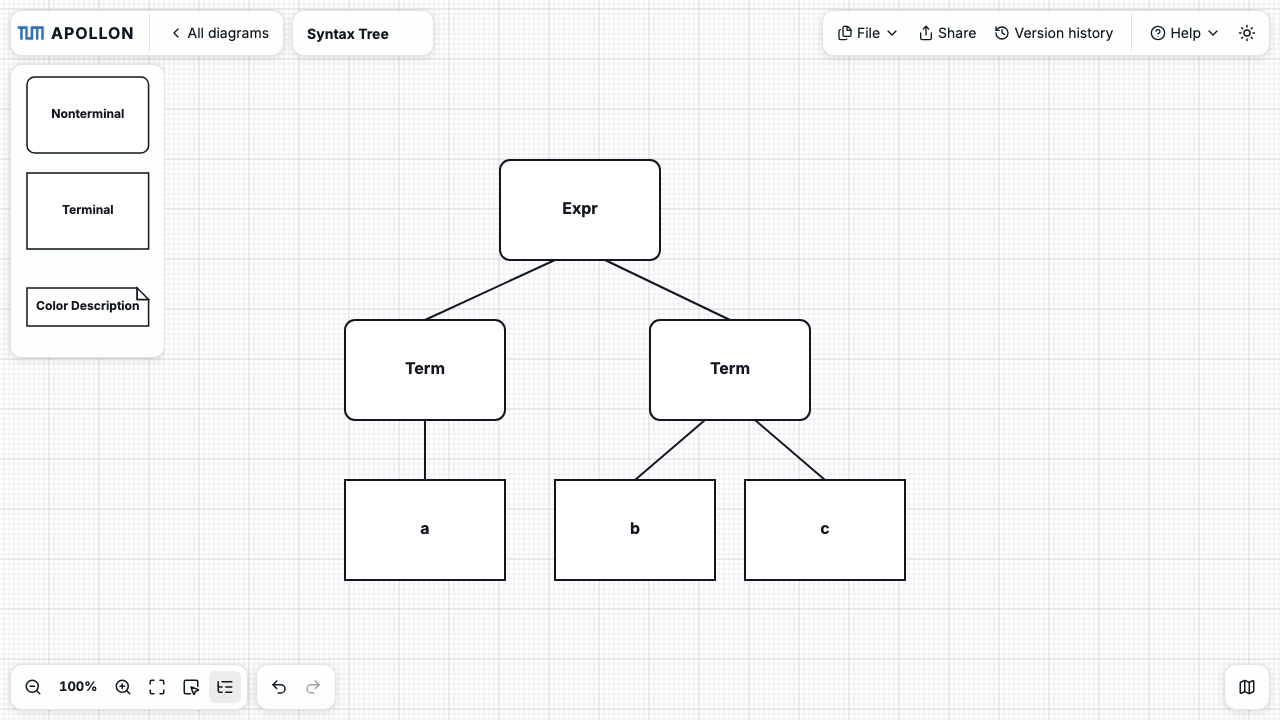
Task: Select the Terminal palette element
Action: (88, 211)
